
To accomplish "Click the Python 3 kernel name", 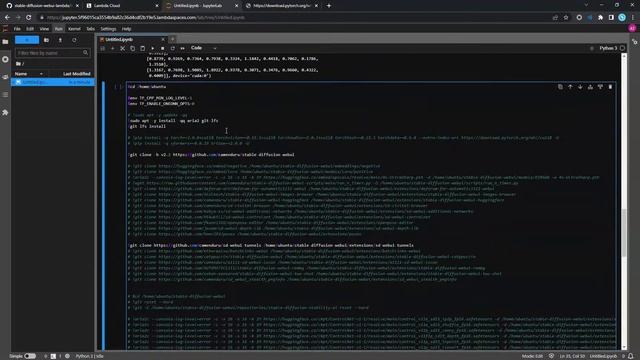I will point(608,48).
